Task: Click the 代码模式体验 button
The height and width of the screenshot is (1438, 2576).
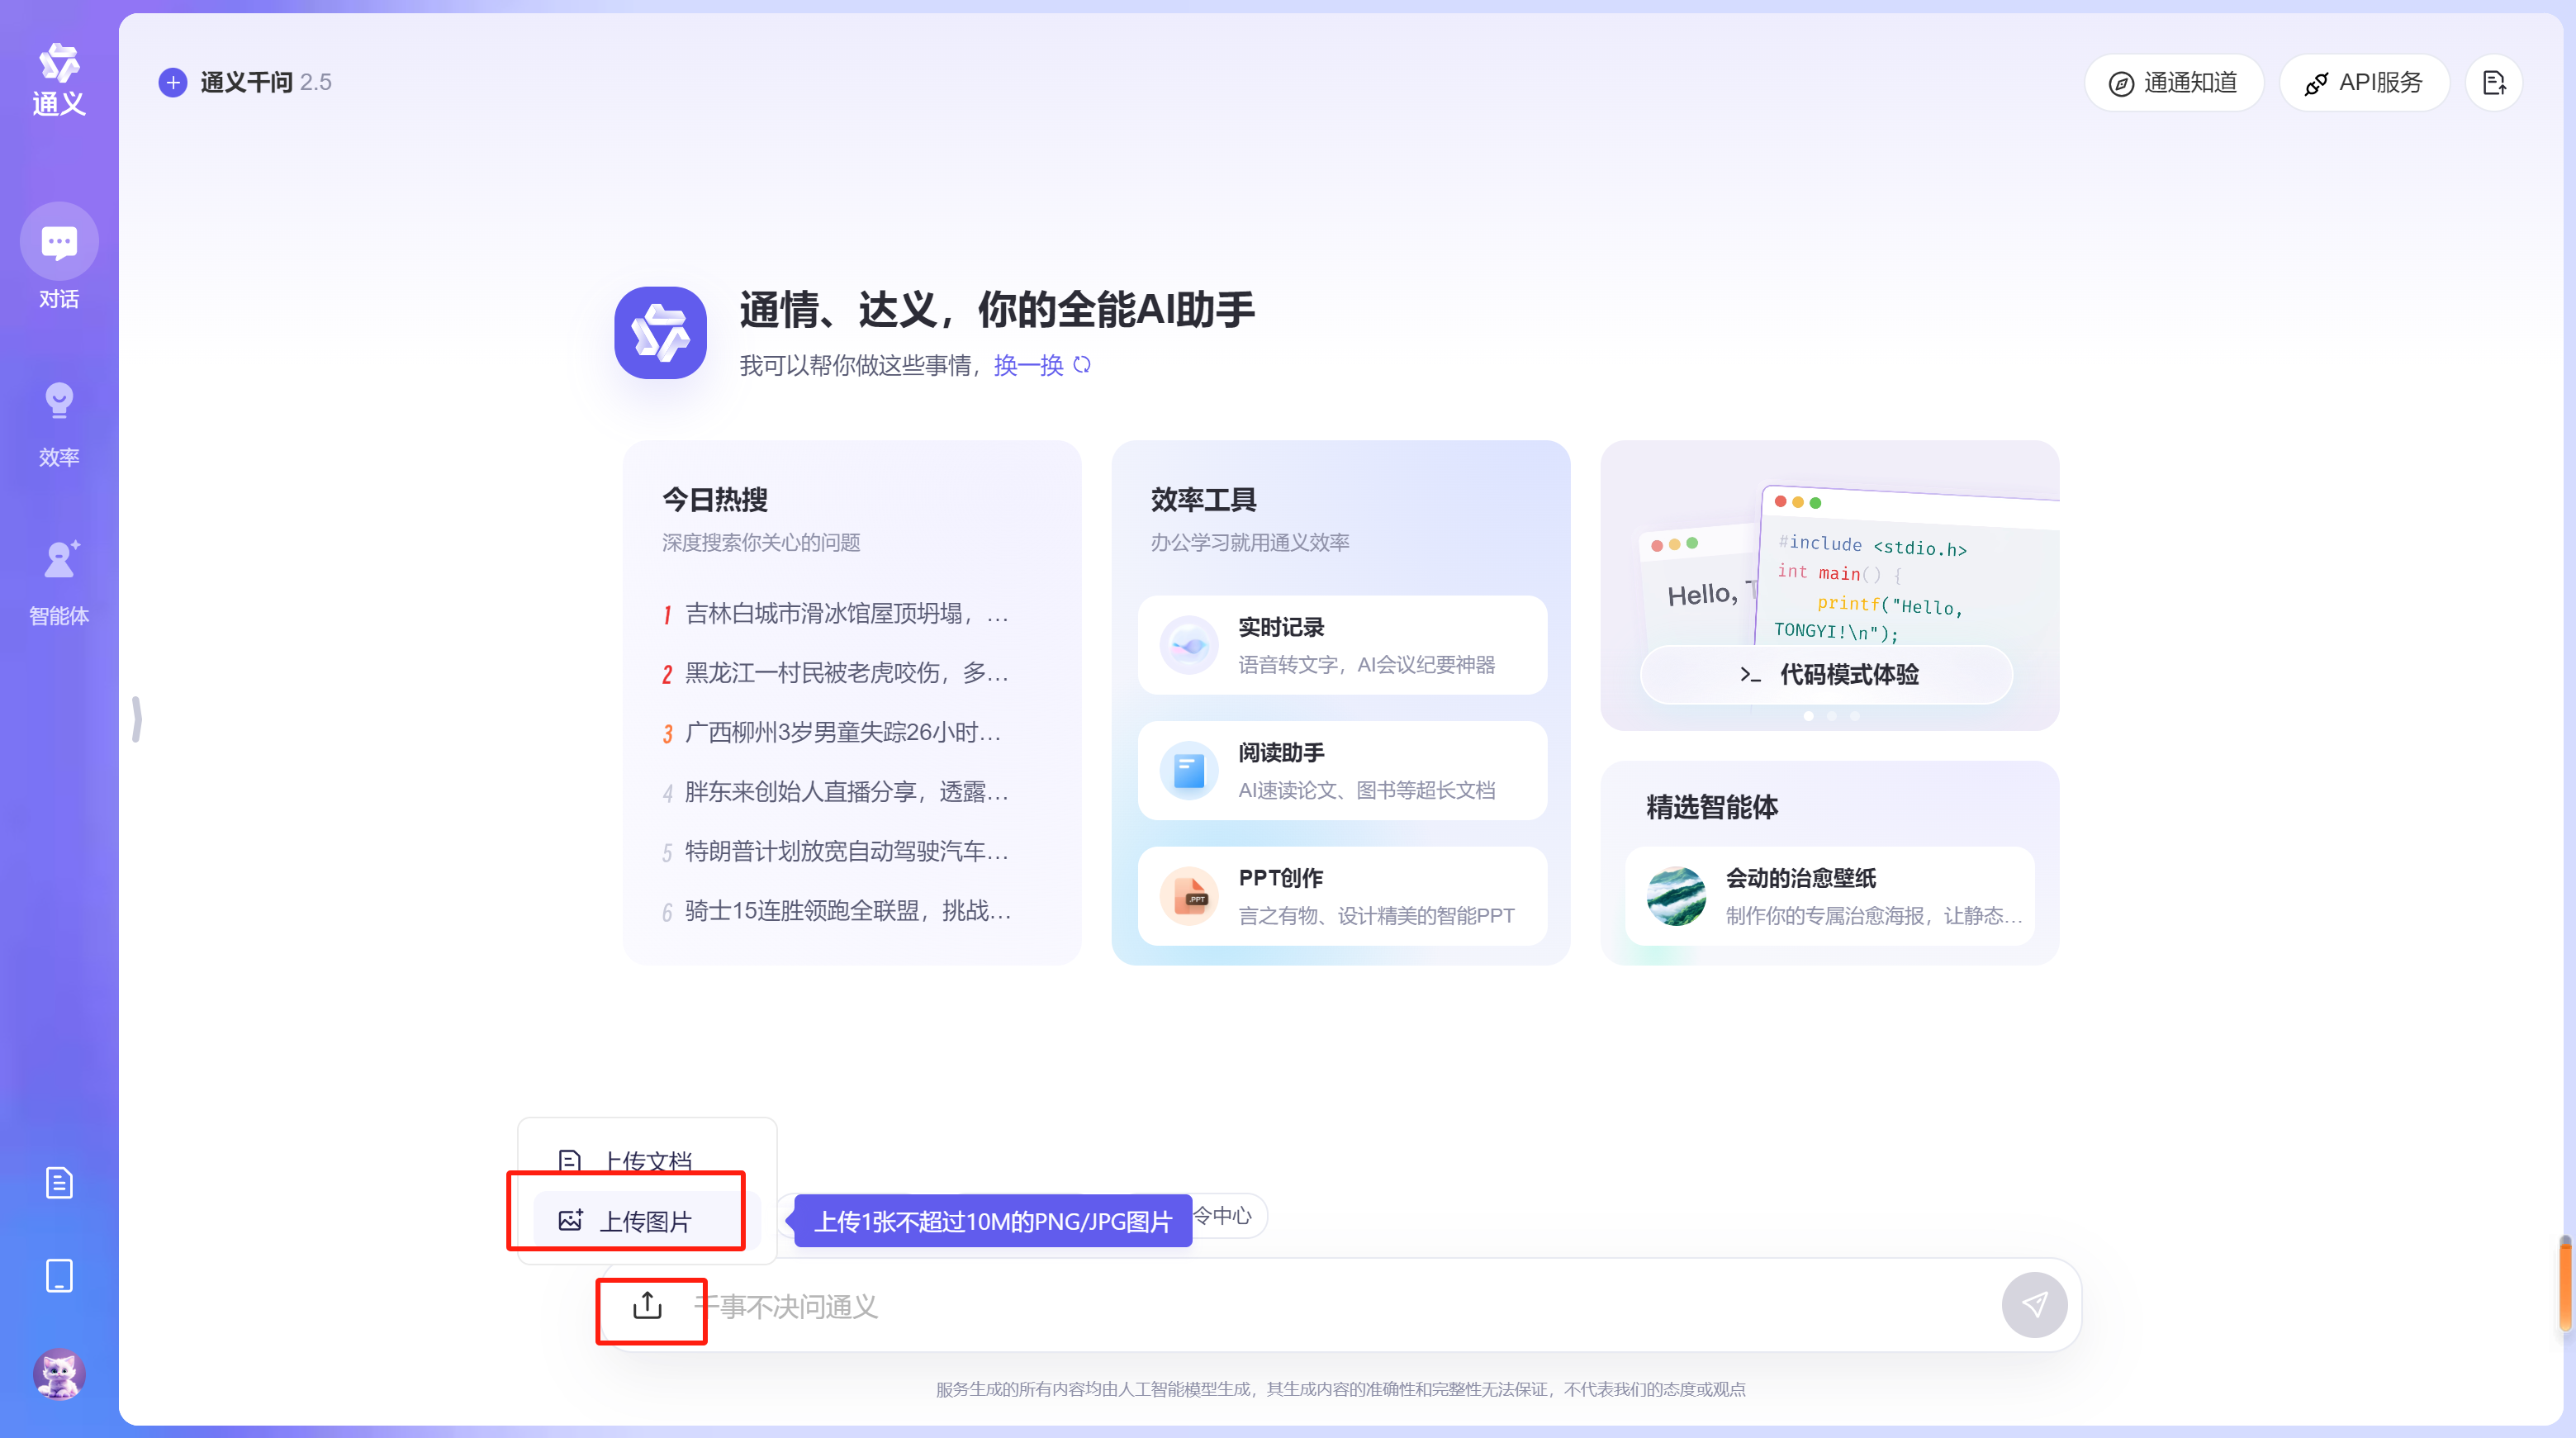Action: pos(1829,675)
